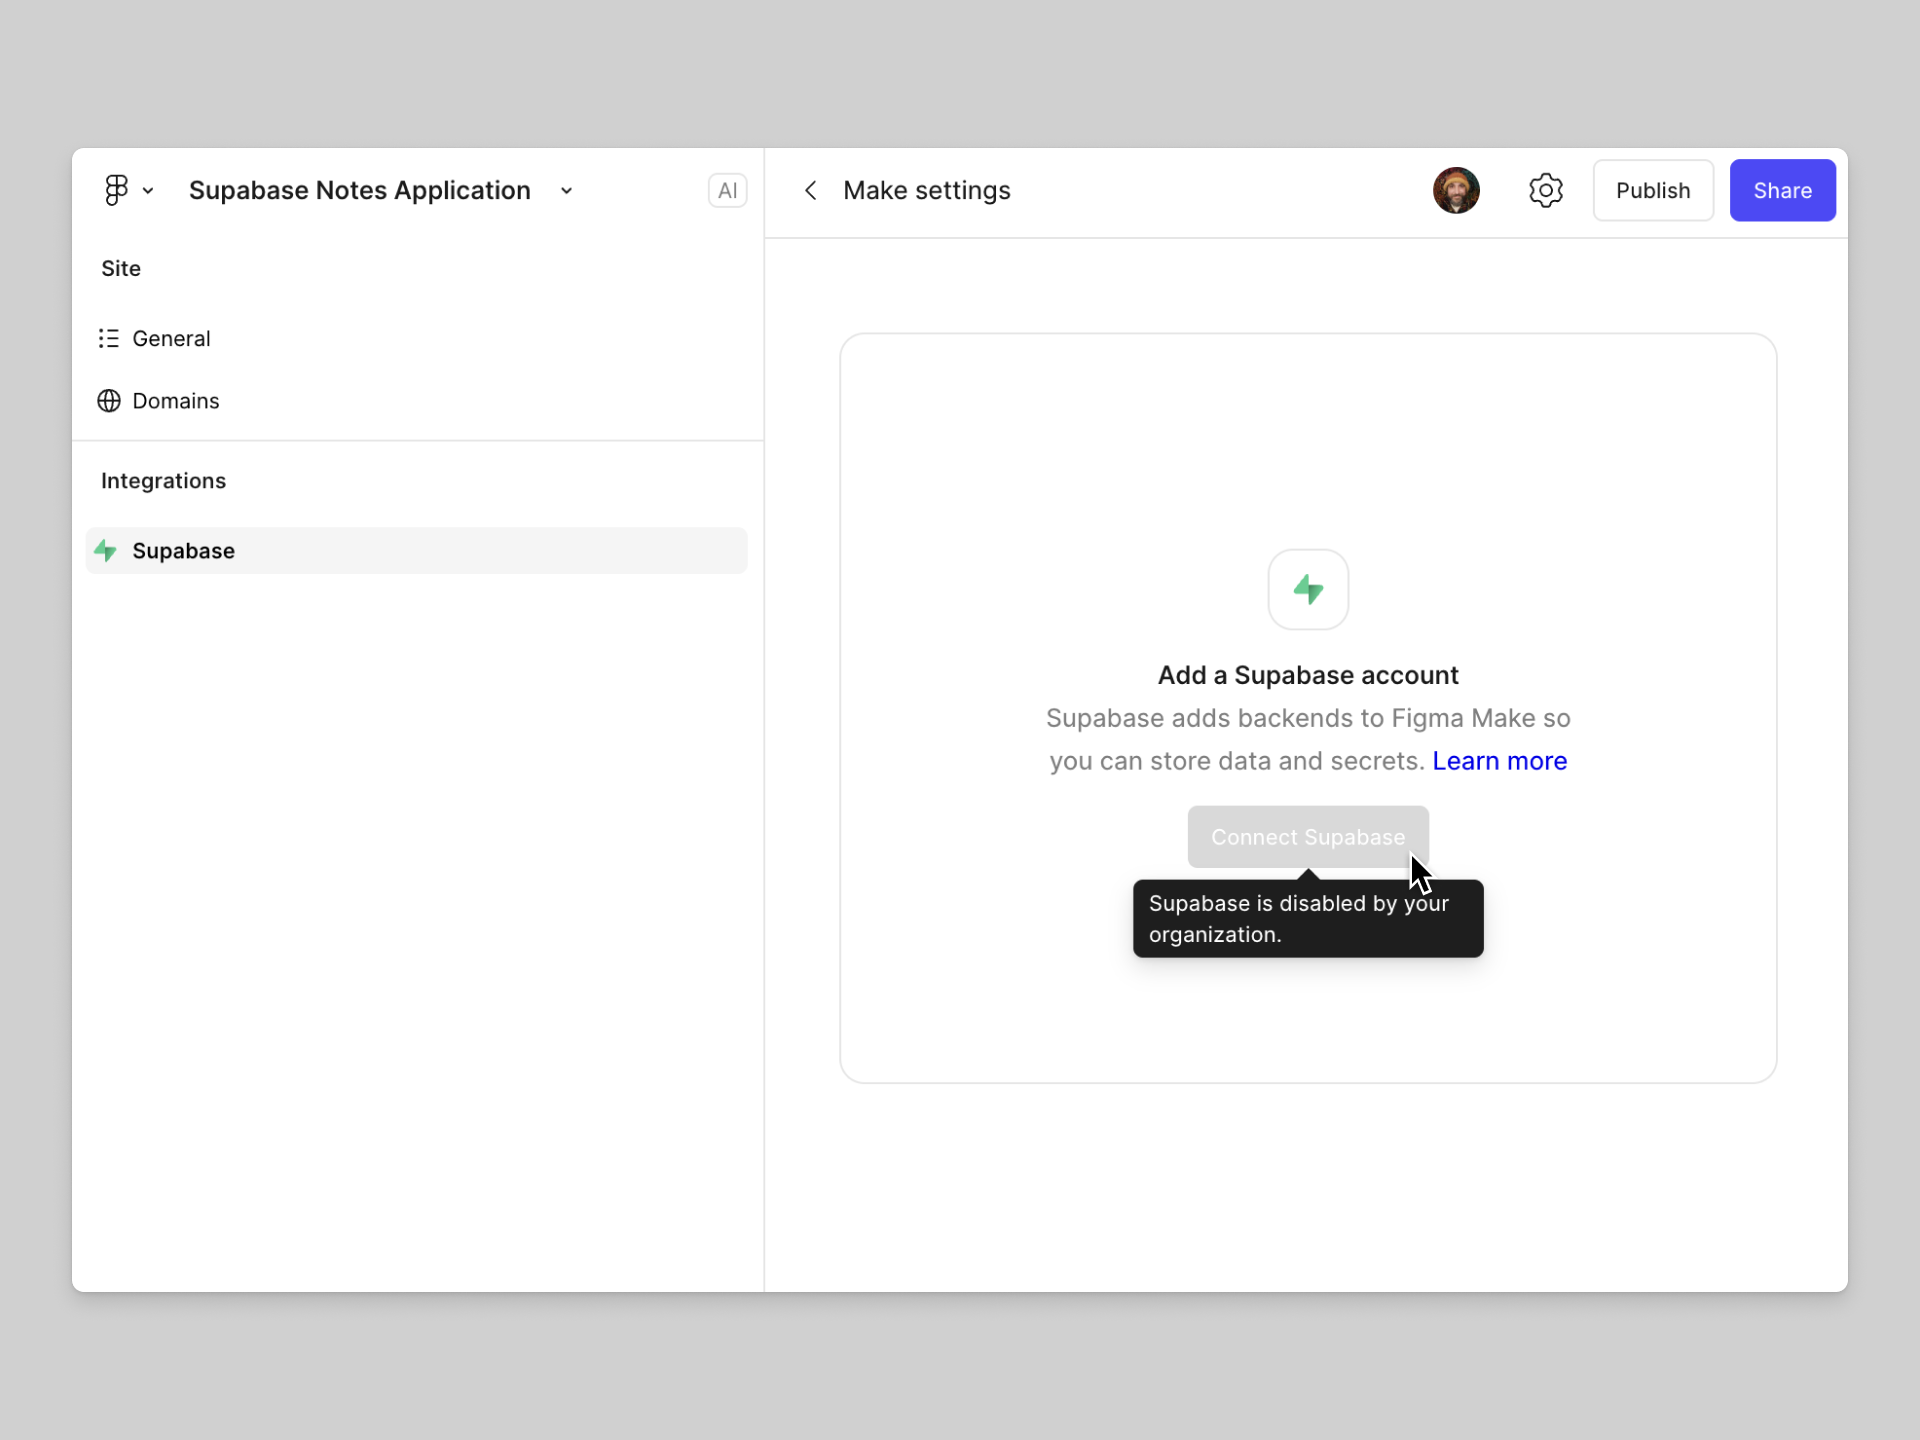
Task: Go back from Make settings
Action: (811, 190)
